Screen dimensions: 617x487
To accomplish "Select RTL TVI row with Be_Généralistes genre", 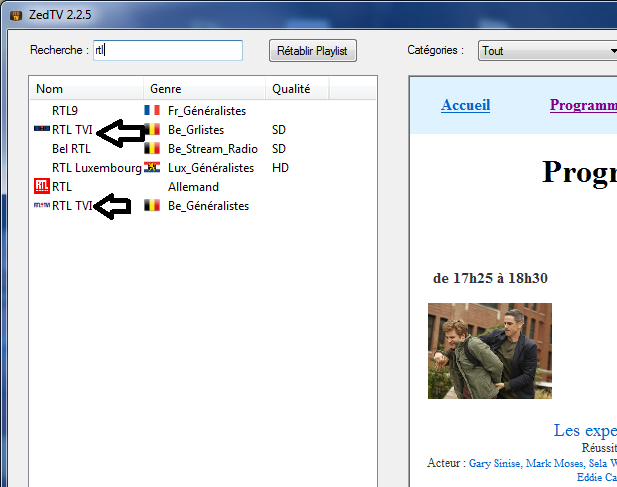I will (x=203, y=206).
